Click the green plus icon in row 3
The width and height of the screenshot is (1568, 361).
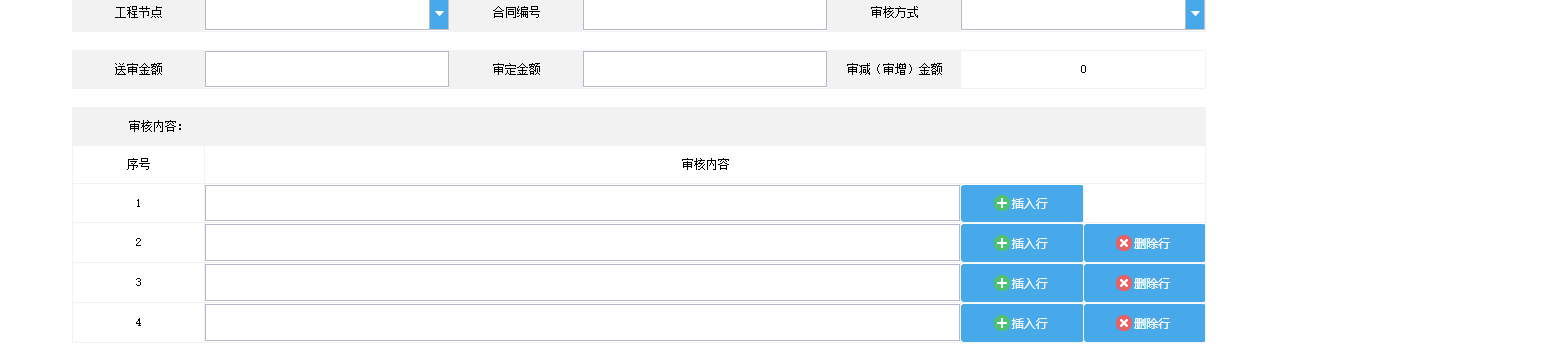1001,283
